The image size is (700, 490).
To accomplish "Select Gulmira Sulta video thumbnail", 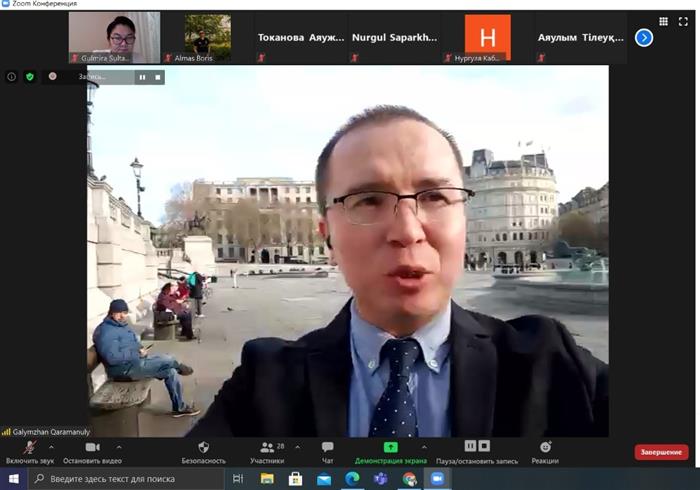I will (x=114, y=37).
